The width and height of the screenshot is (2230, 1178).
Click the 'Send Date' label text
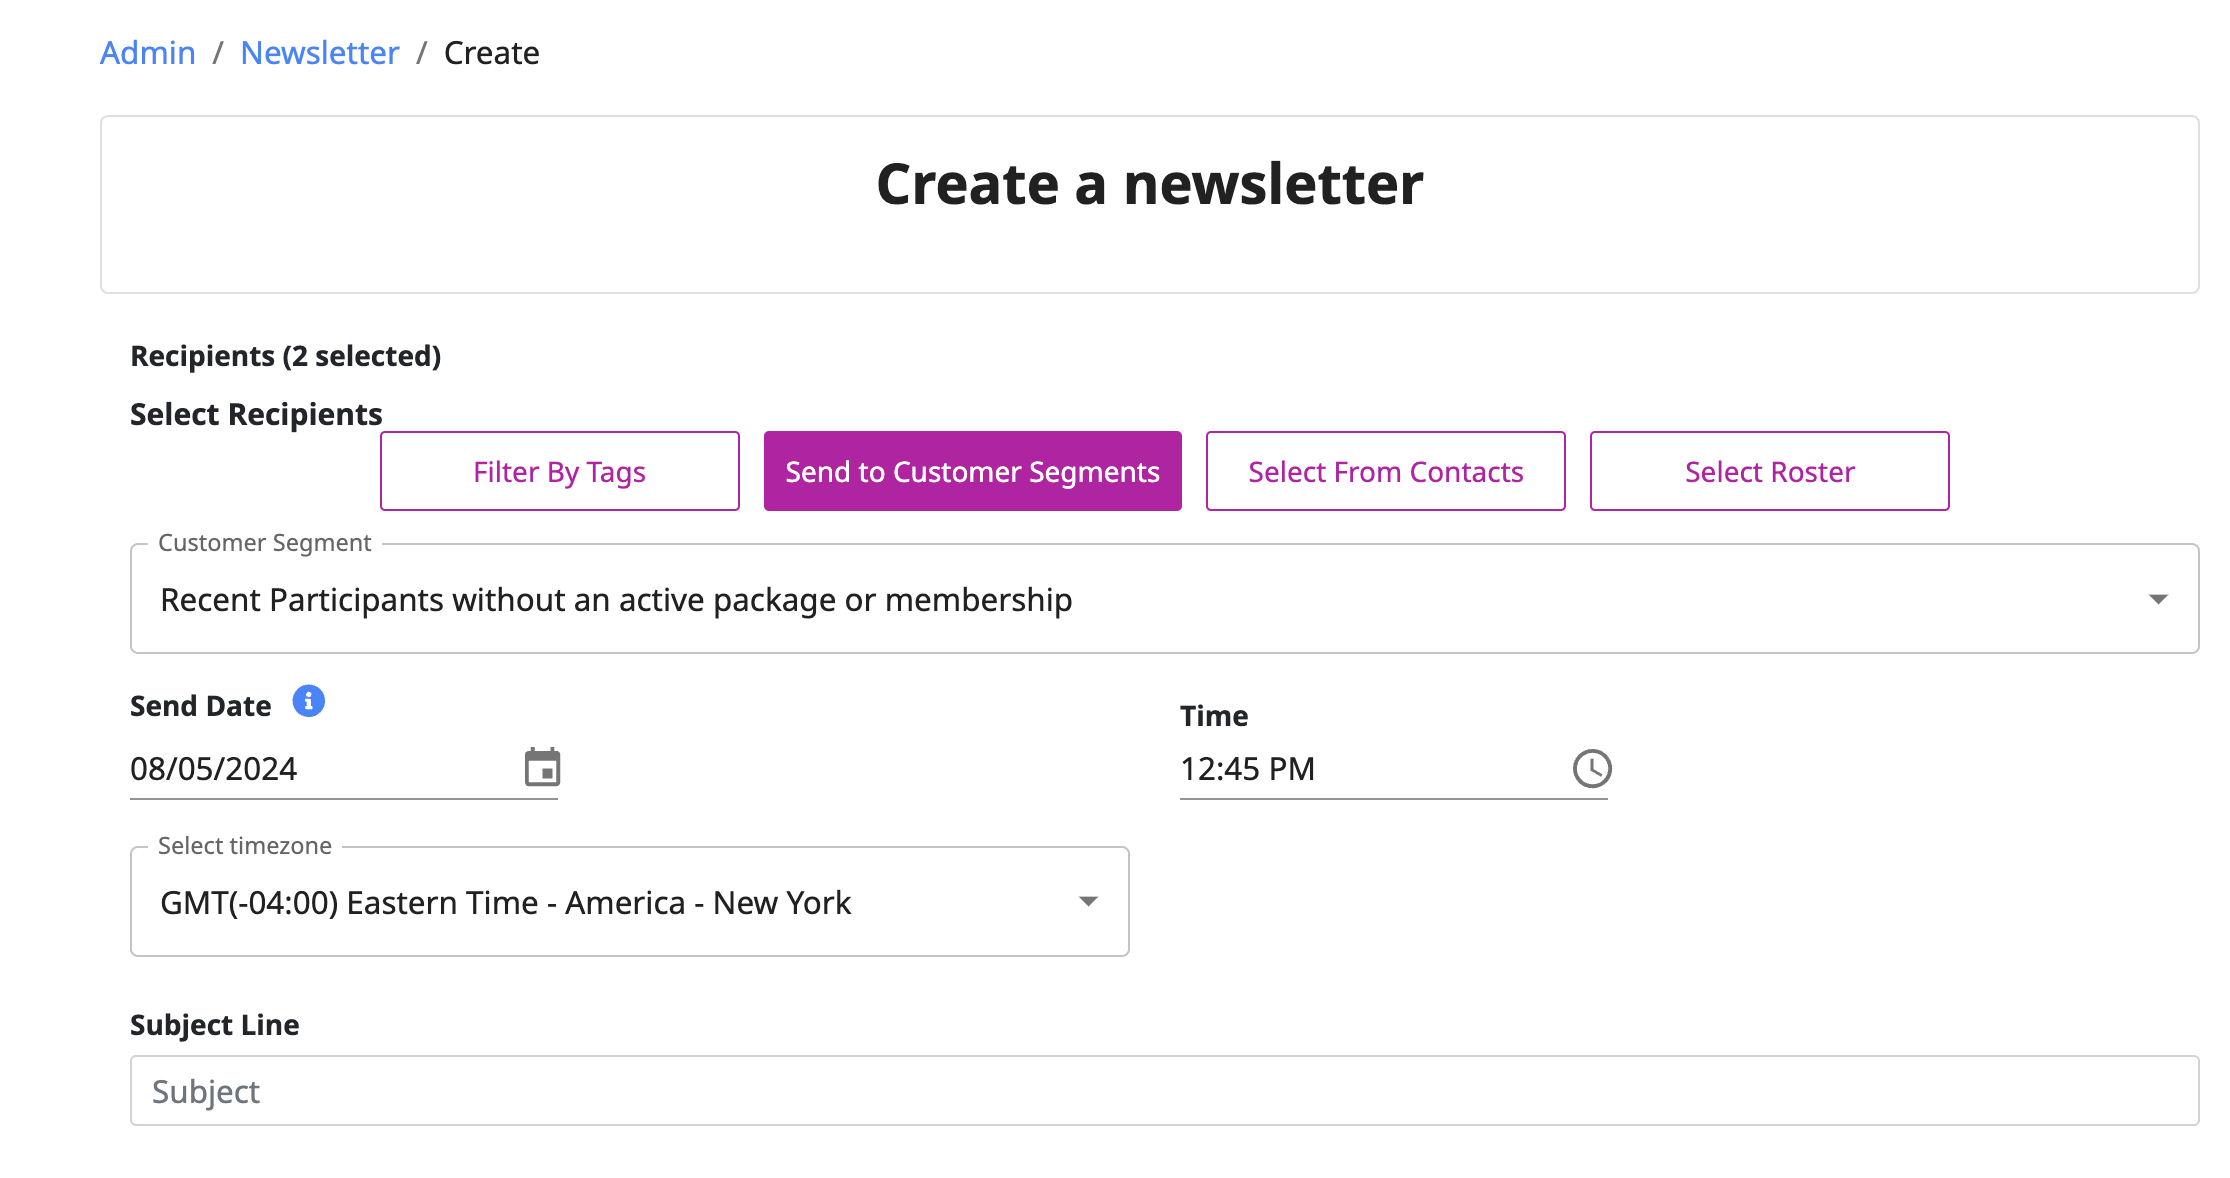201,706
